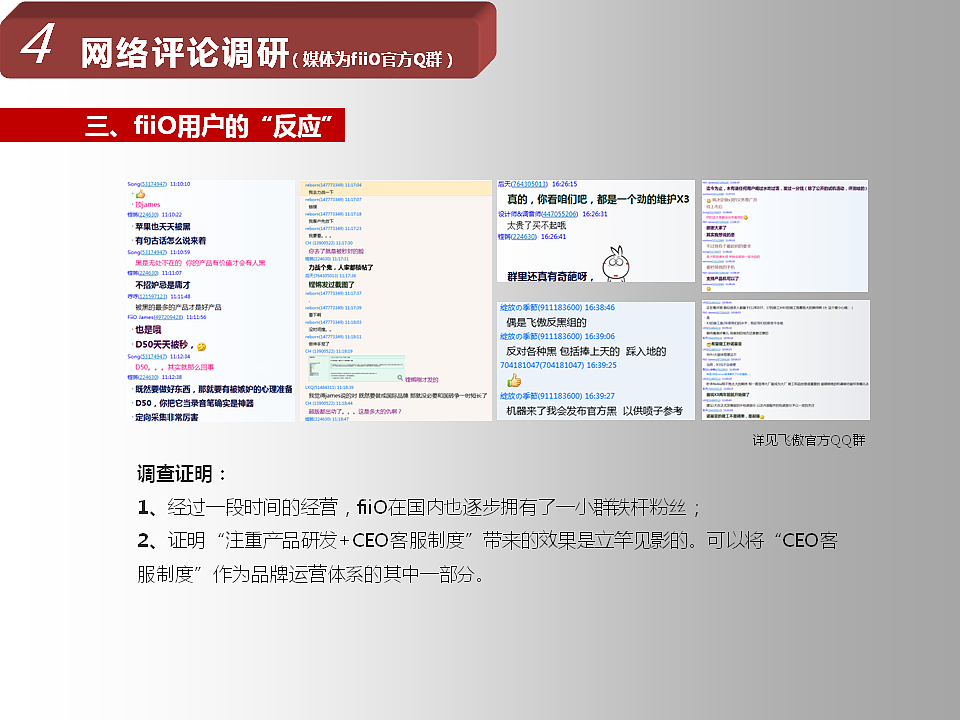Screen dimensions: 960x720
Task: Click the magnifying glass beside the pasted screenshot
Action: [x=400, y=377]
